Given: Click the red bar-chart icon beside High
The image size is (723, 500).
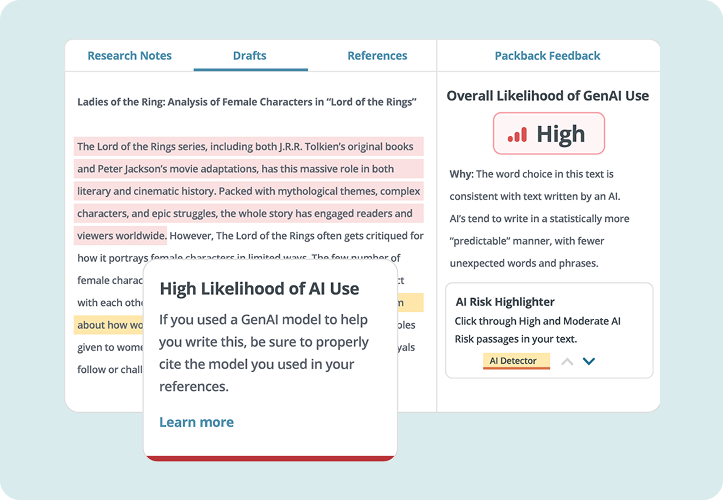Looking at the screenshot, I should coord(517,134).
